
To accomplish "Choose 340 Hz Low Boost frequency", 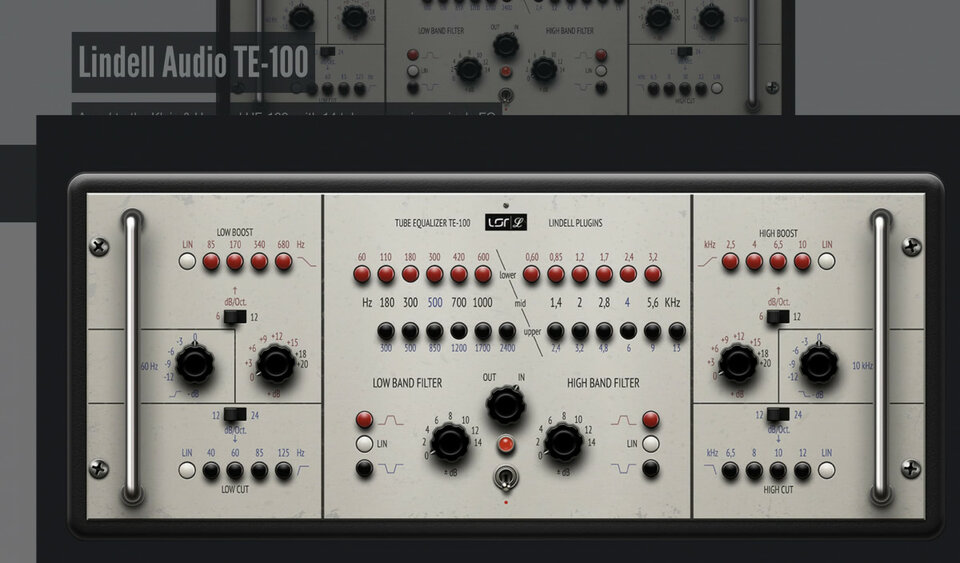I will [260, 262].
